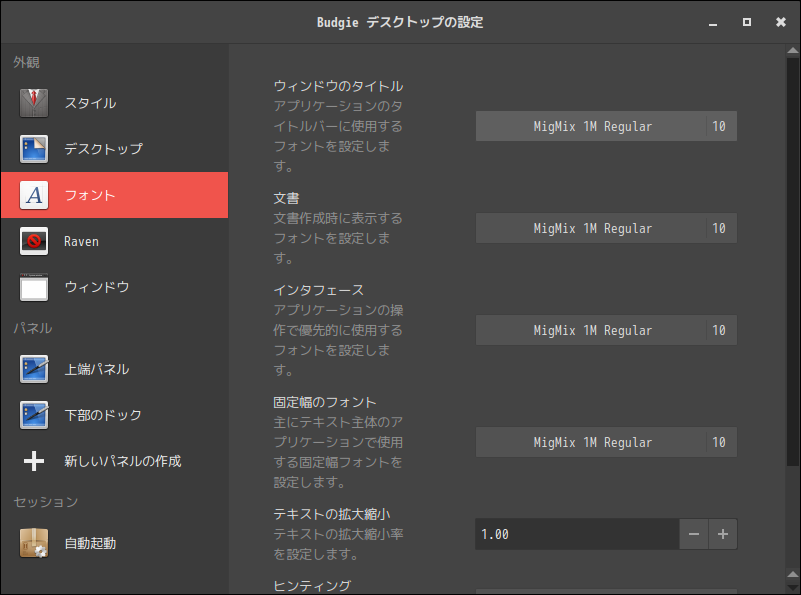
Task: Go to スタイル settings page label
Action: pyautogui.click(x=90, y=103)
